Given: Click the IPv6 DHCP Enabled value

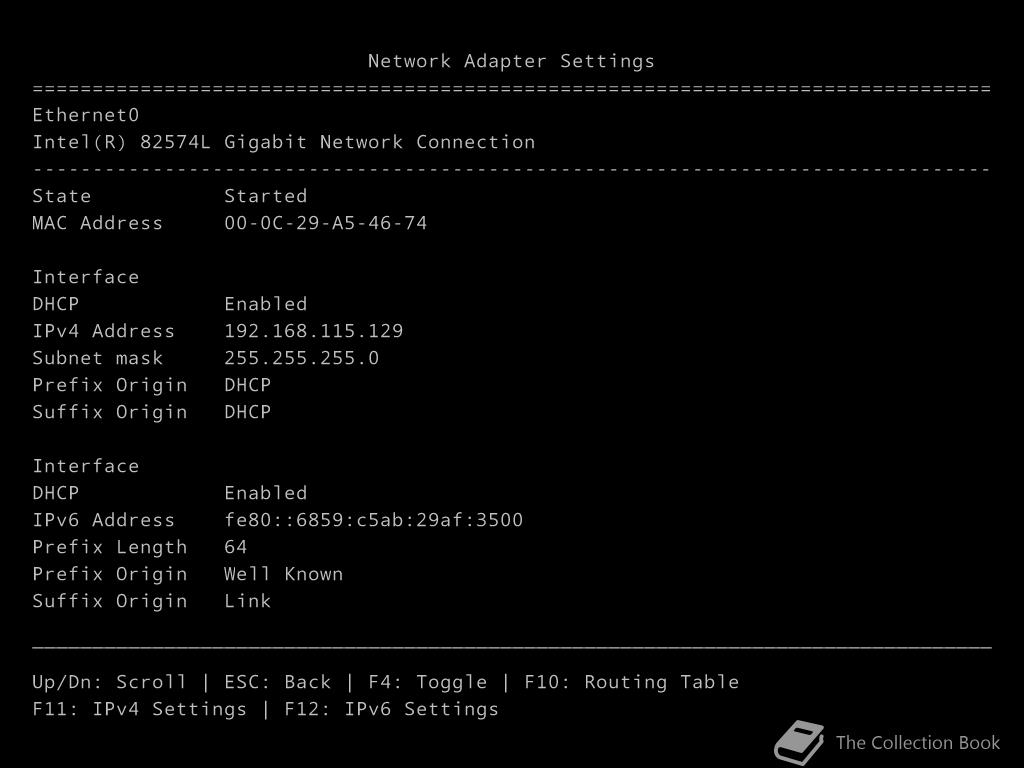Looking at the screenshot, I should pyautogui.click(x=266, y=493).
